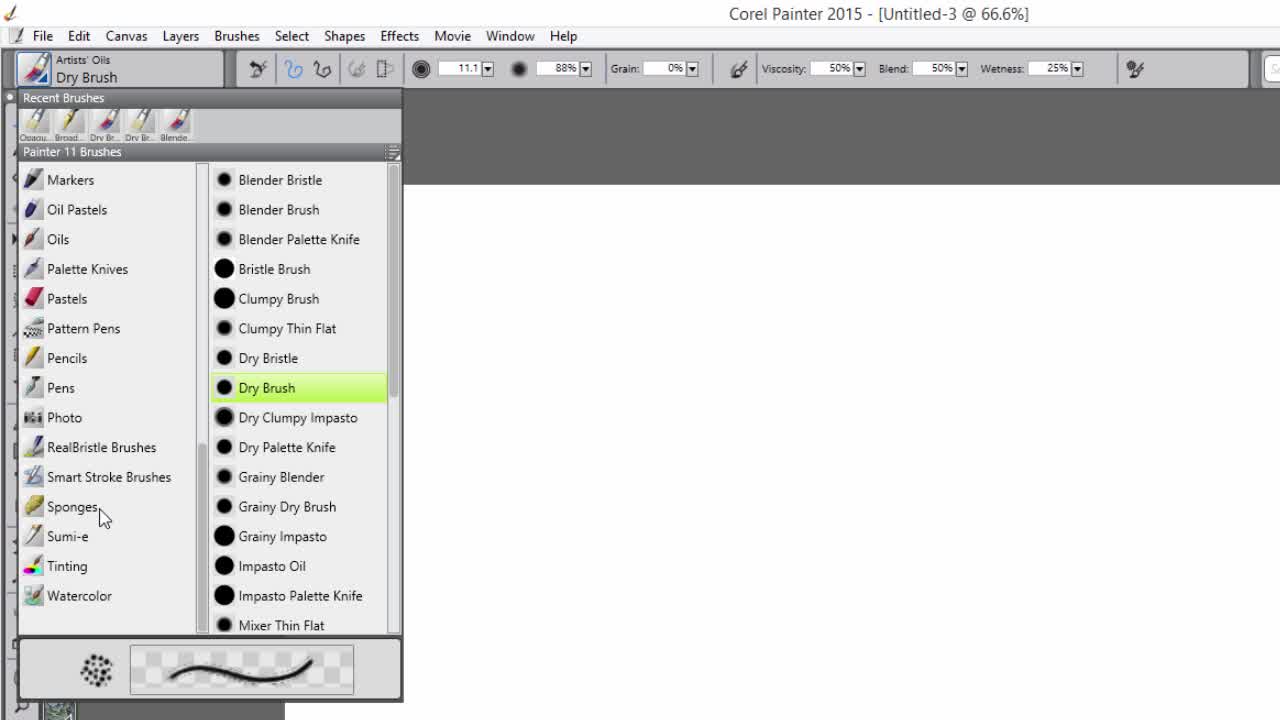The image size is (1280, 720).
Task: Click the brush selector icon for Dry Brush
Action: pyautogui.click(x=35, y=69)
